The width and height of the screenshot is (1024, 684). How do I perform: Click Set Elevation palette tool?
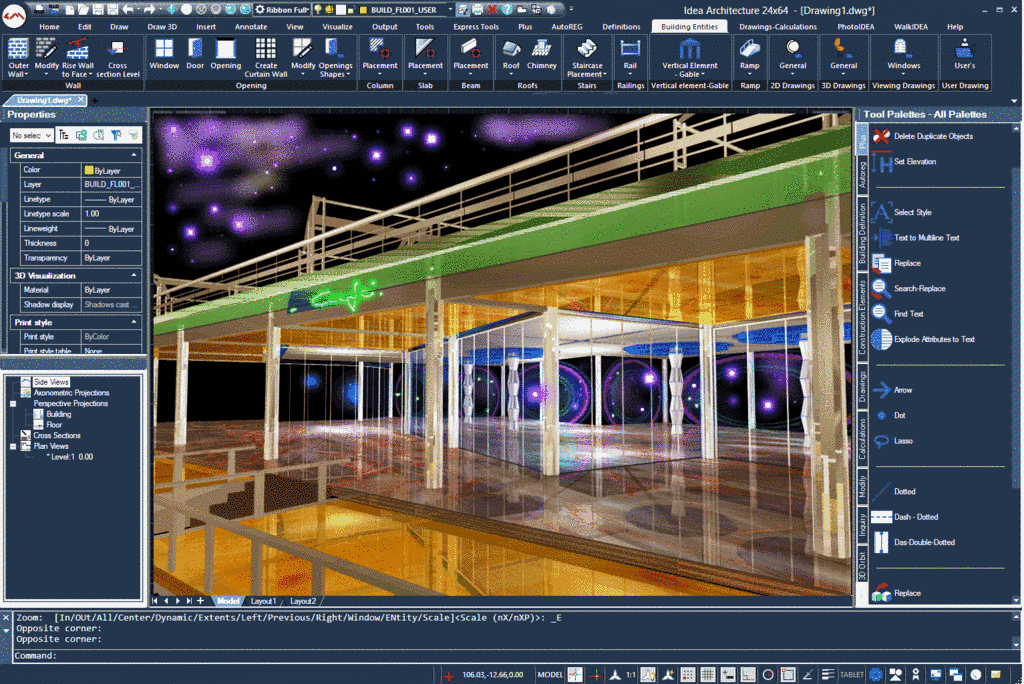click(x=904, y=161)
